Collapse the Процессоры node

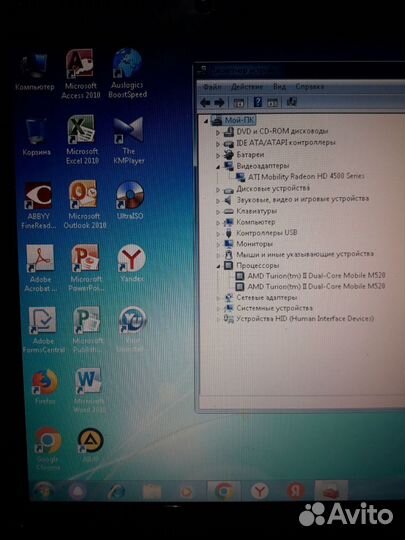pyautogui.click(x=218, y=266)
